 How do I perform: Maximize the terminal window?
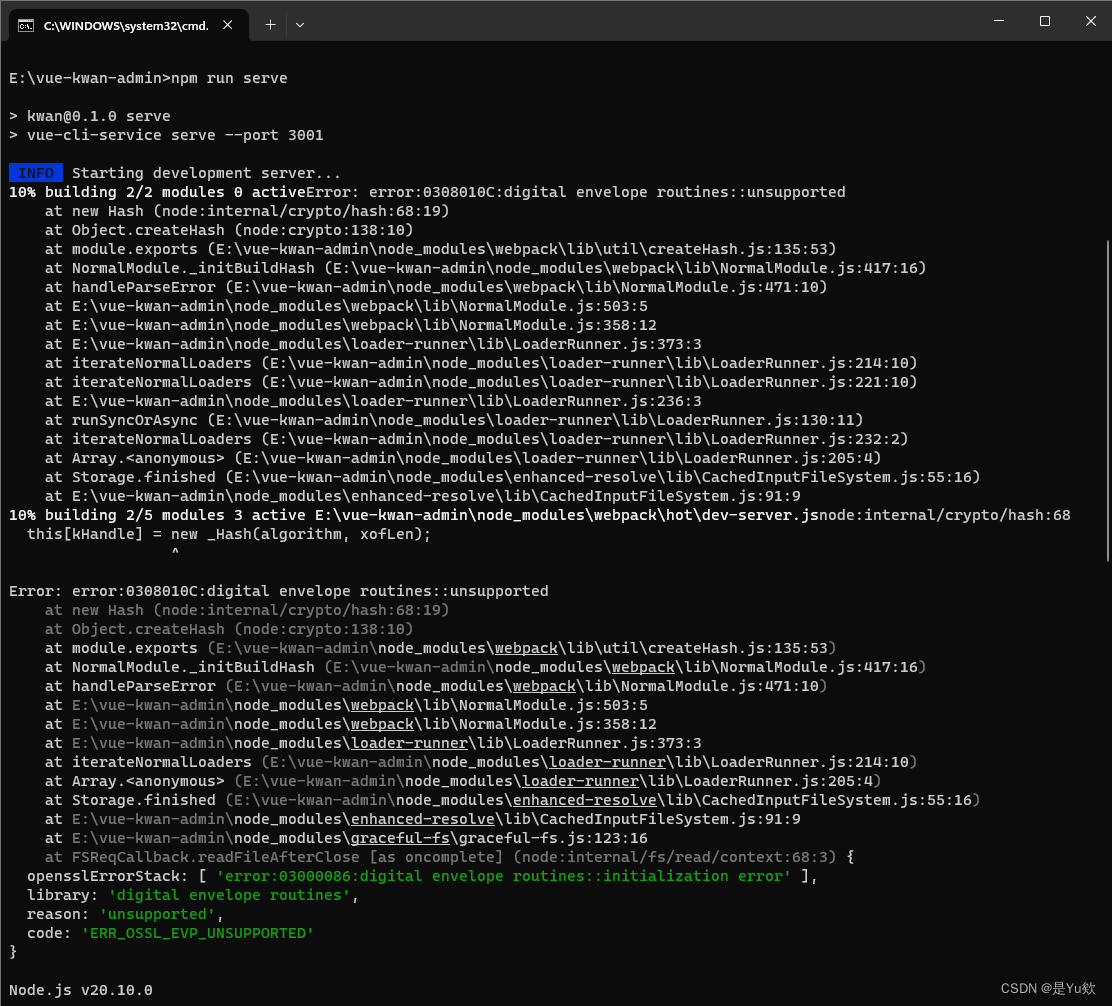[x=1045, y=21]
